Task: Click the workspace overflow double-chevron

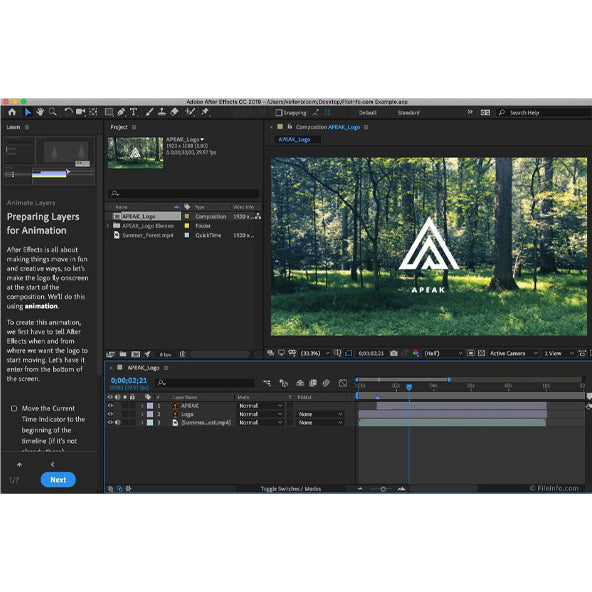Action: click(x=470, y=112)
